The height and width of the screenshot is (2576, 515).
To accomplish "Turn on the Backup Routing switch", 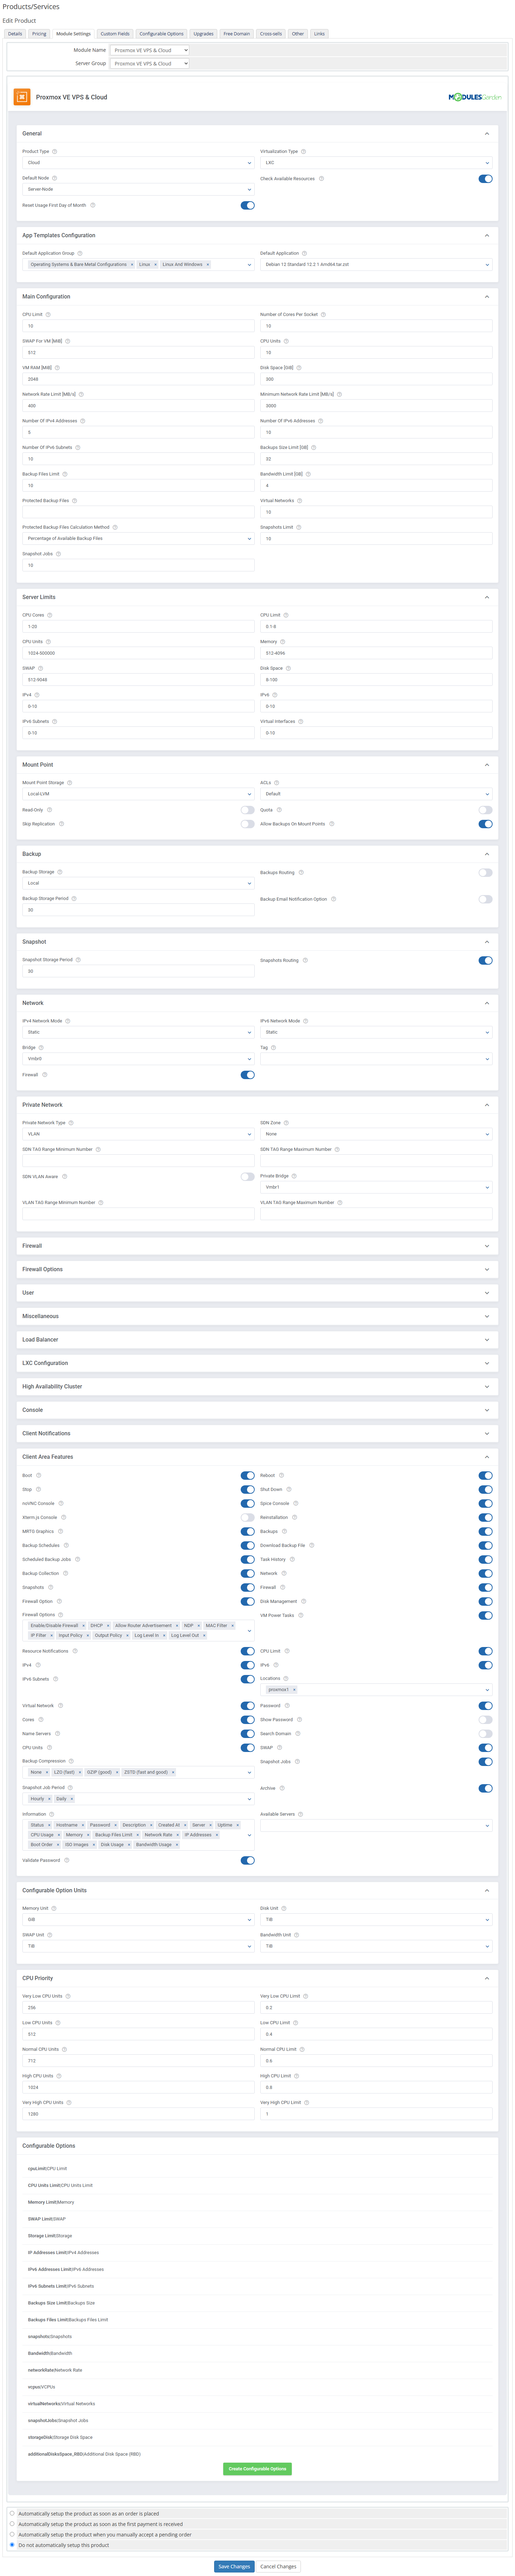I will (x=485, y=873).
